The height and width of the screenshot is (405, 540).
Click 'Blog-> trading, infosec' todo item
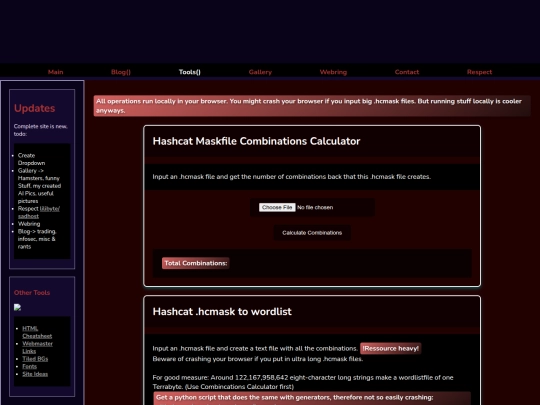[x=37, y=239]
